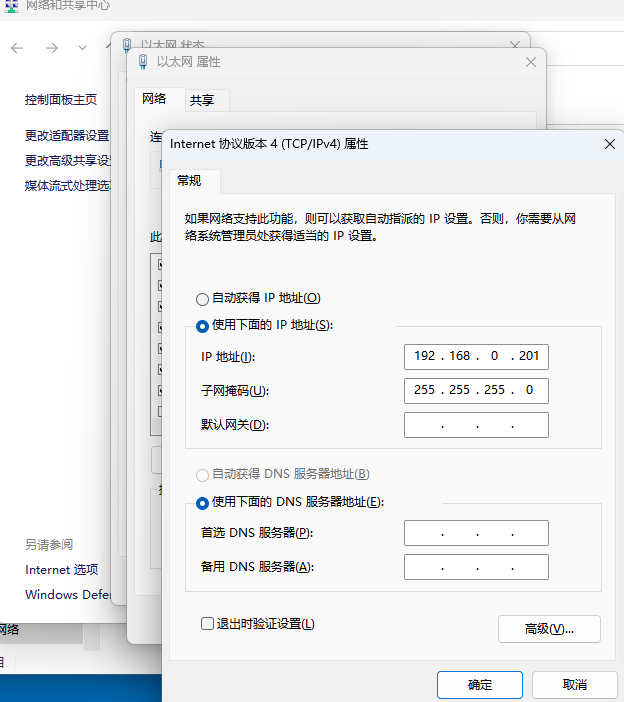Screen dimensions: 624x702
Task: Click the 网络和共享中心 title bar icon
Action: pos(12,5)
